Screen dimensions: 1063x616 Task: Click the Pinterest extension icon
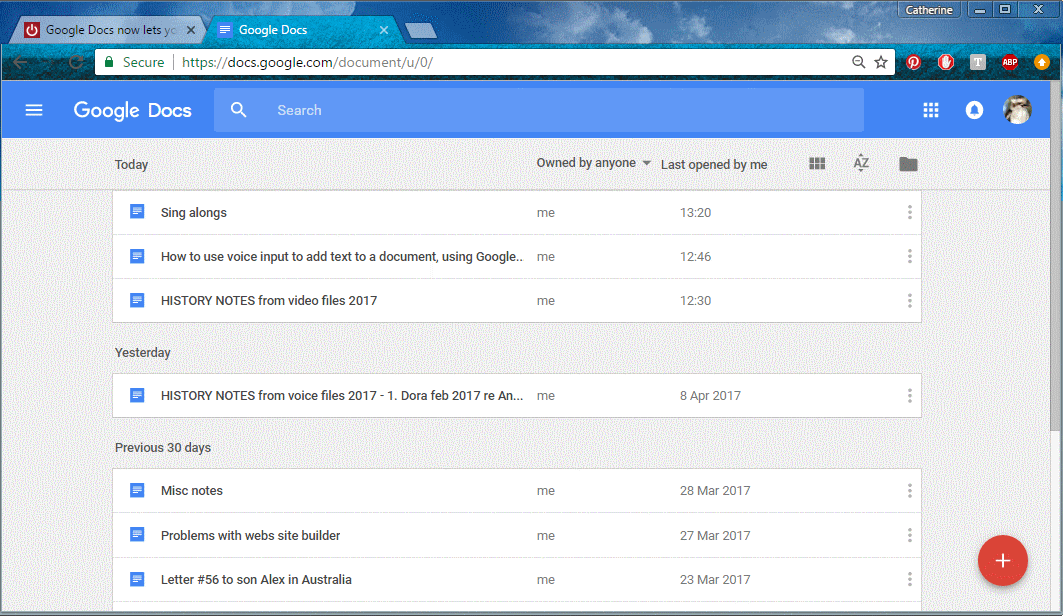(914, 62)
